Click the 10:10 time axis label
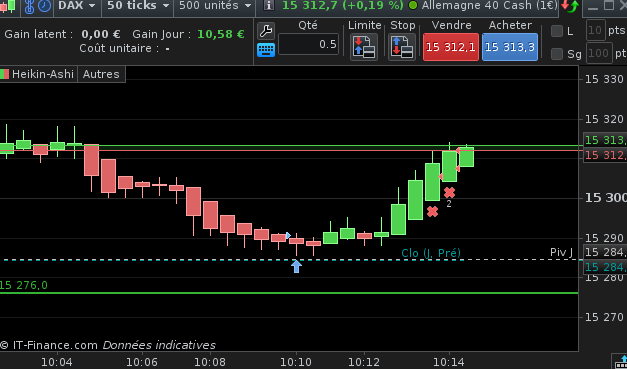The width and height of the screenshot is (627, 369). 296,363
